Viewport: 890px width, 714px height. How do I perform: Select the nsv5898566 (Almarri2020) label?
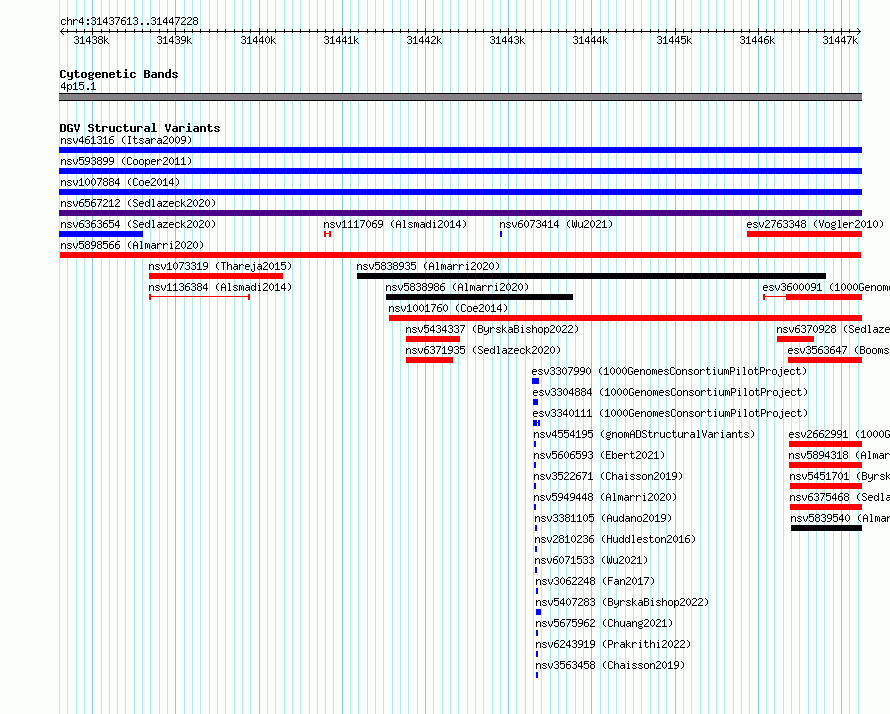point(132,245)
